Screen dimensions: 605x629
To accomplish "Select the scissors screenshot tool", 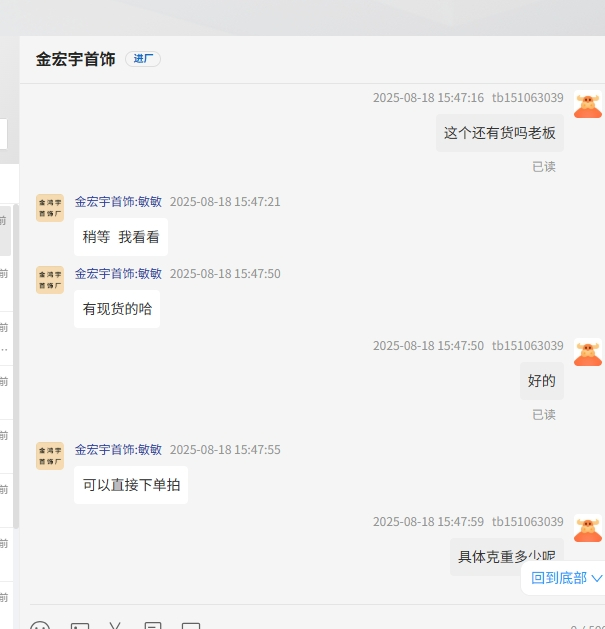I will 115,626.
